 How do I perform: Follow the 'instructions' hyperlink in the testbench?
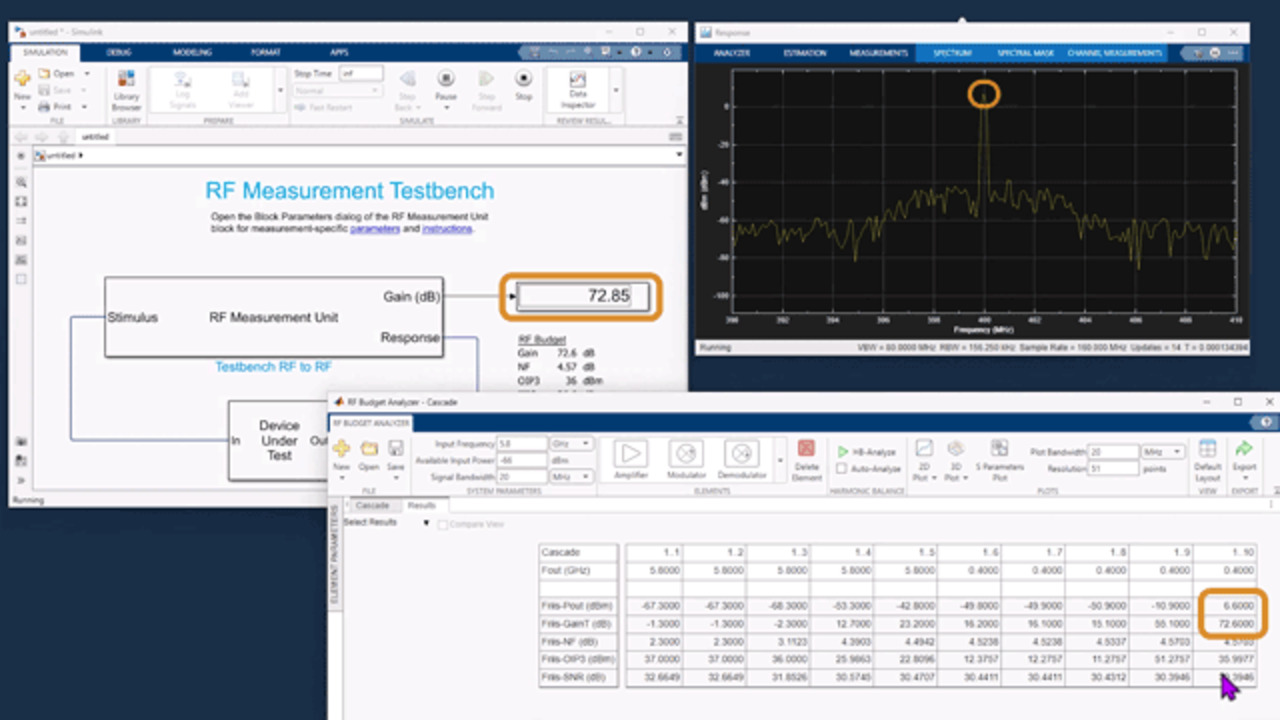pyautogui.click(x=446, y=229)
